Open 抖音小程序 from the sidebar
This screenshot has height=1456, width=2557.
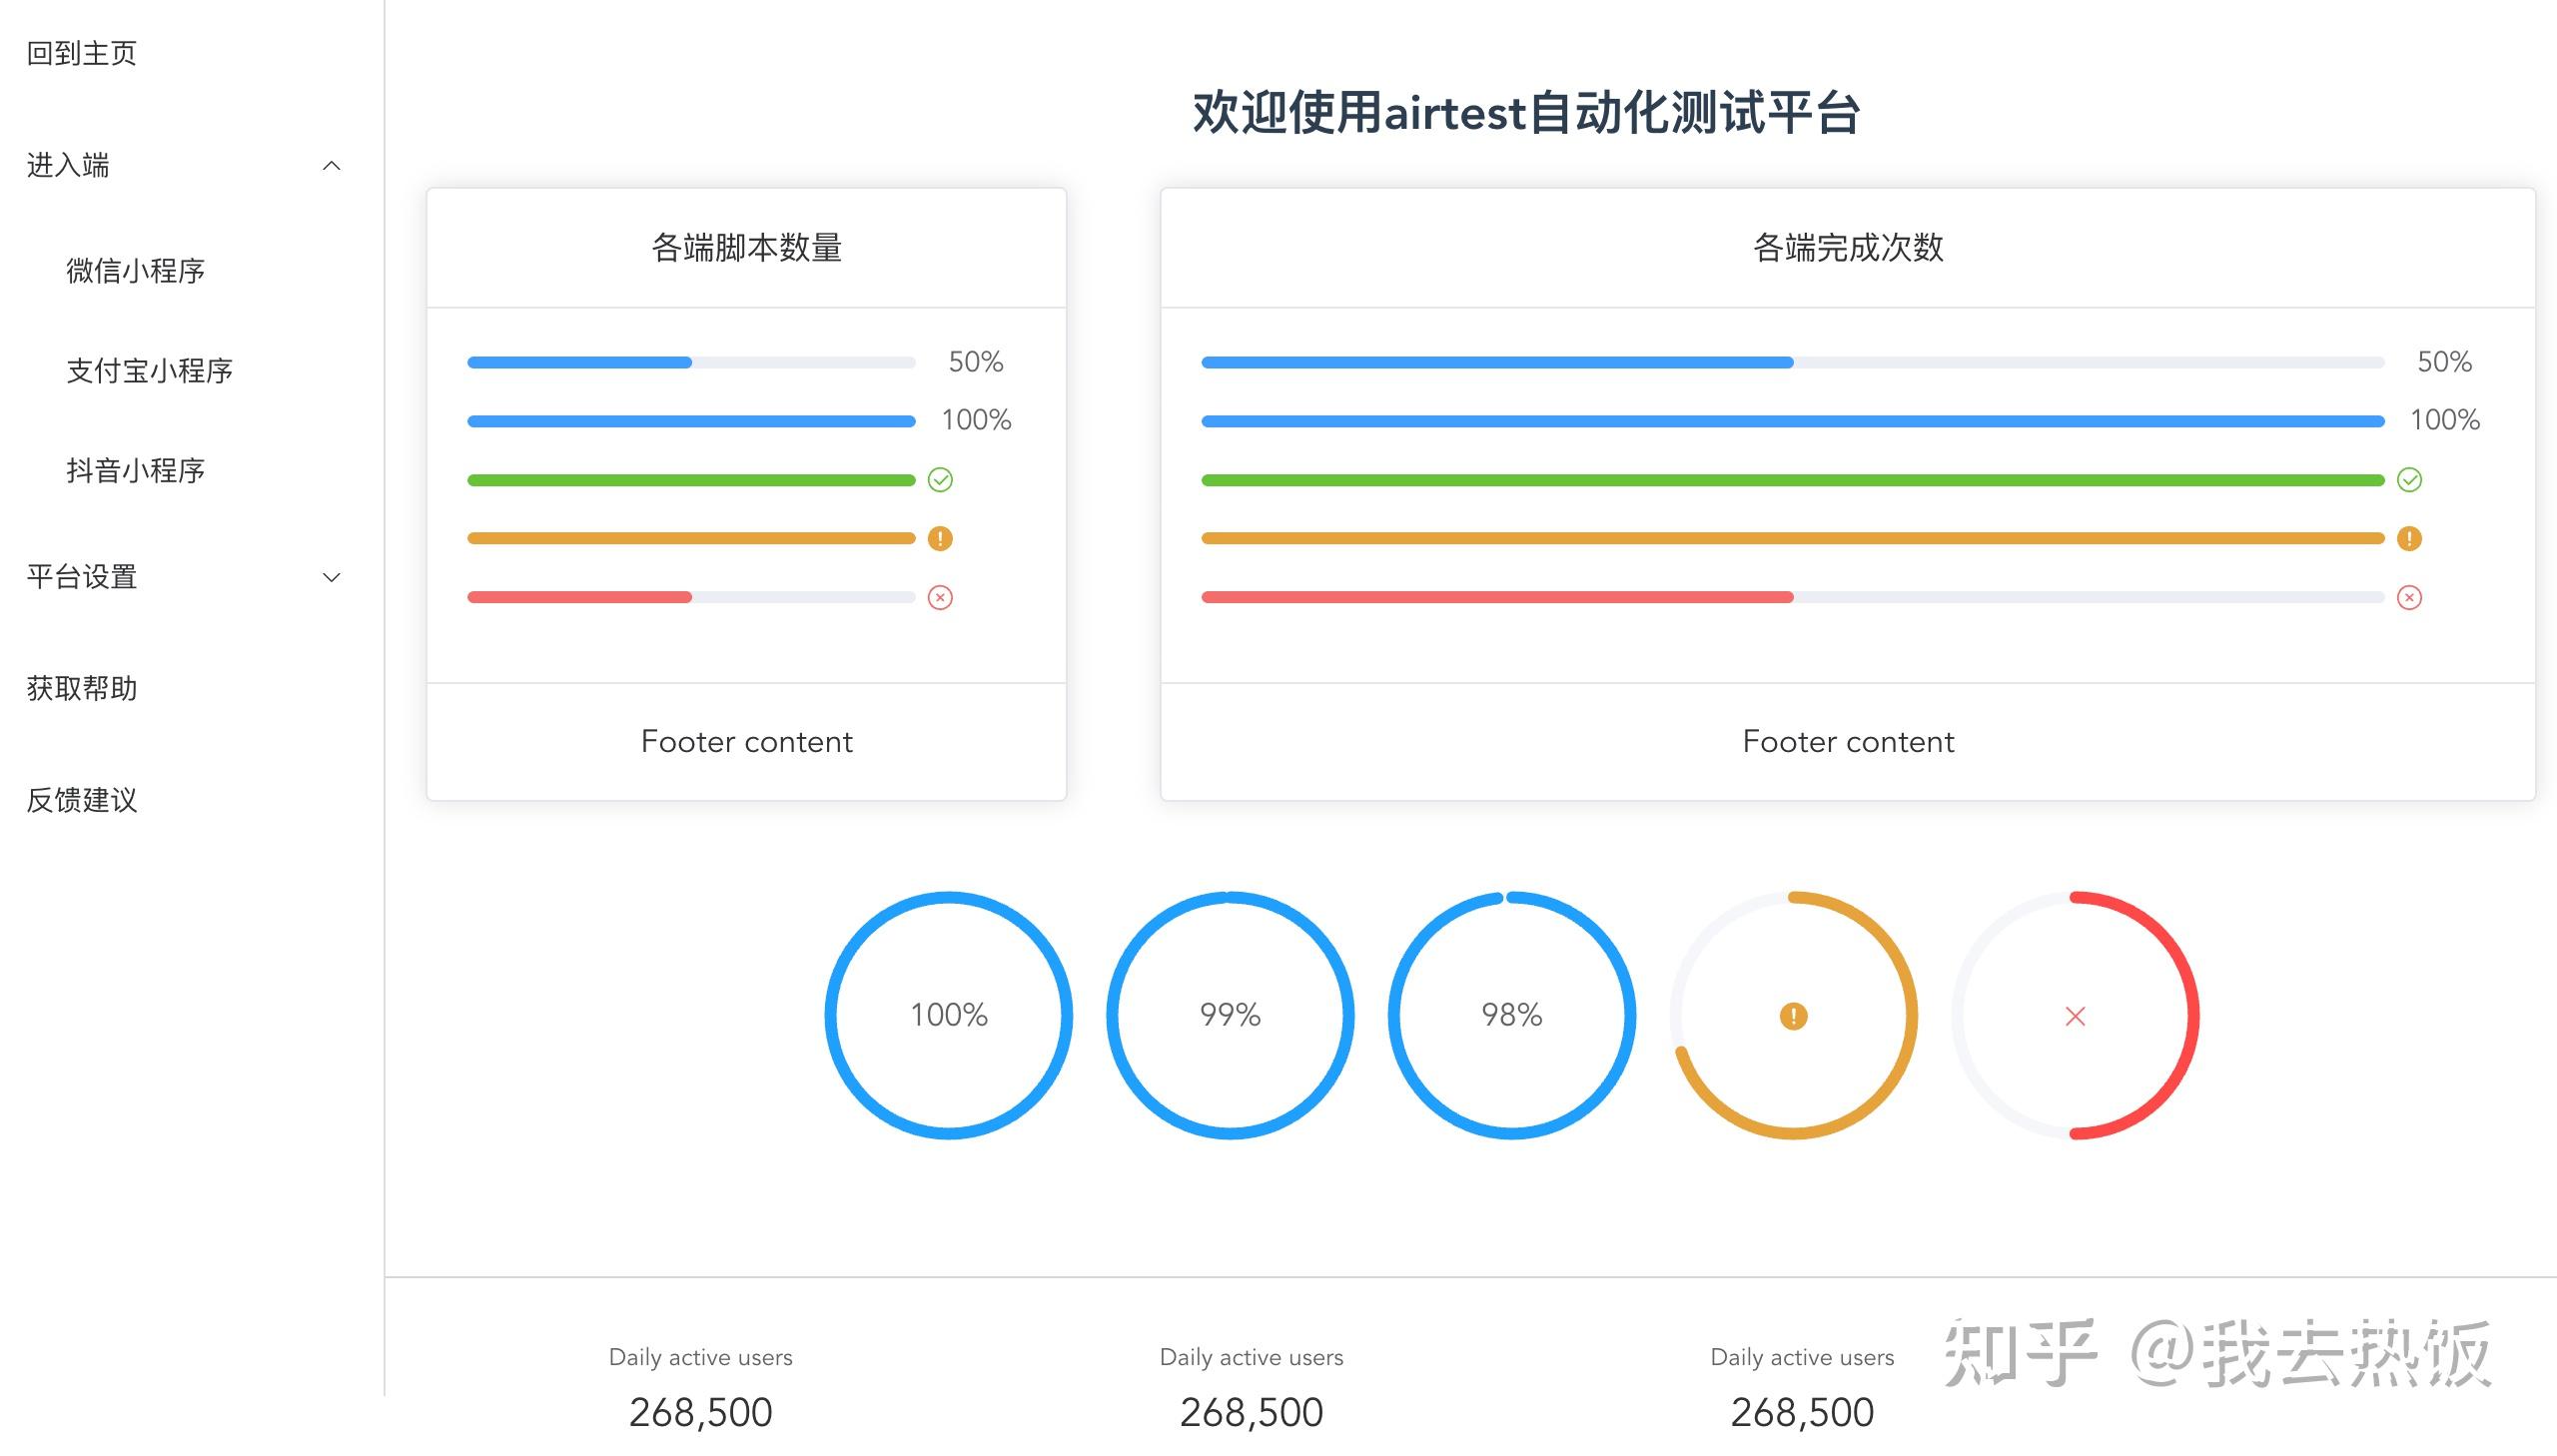(136, 471)
